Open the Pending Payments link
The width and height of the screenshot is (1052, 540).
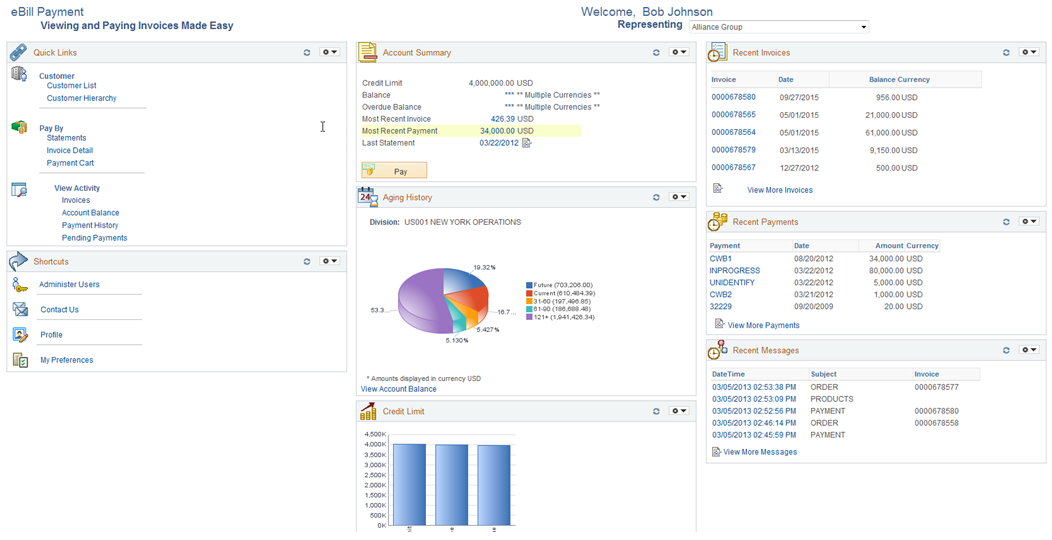[x=95, y=238]
